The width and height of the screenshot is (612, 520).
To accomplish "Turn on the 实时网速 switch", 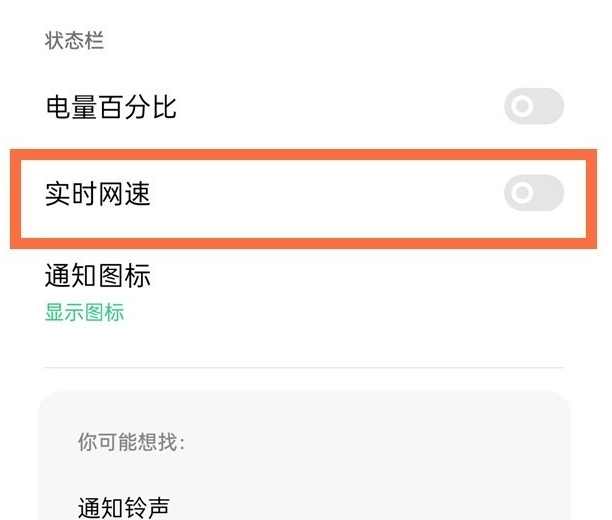I will pyautogui.click(x=533, y=193).
